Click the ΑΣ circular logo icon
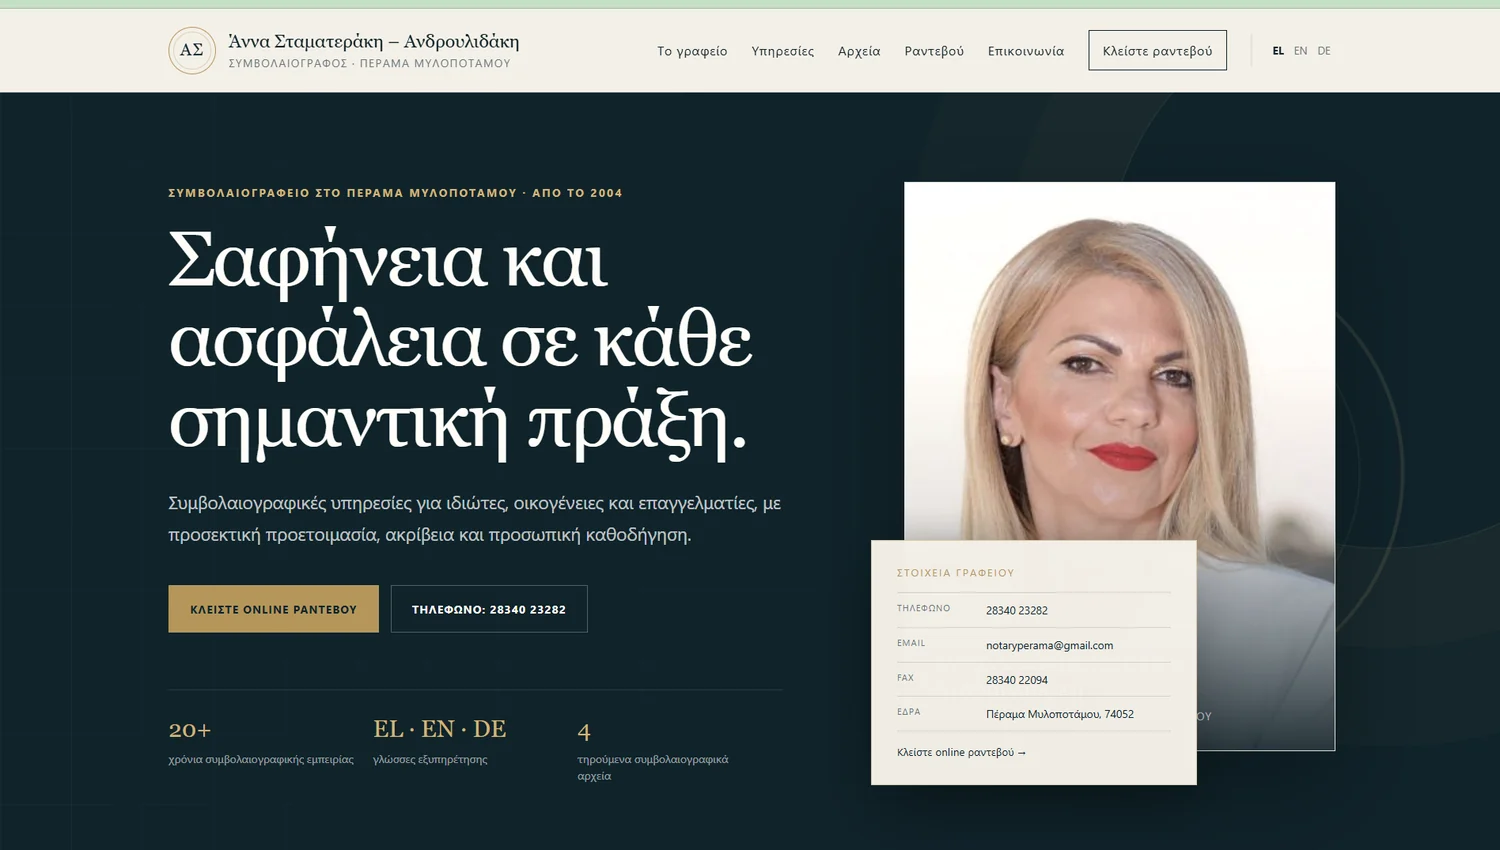 [x=192, y=50]
